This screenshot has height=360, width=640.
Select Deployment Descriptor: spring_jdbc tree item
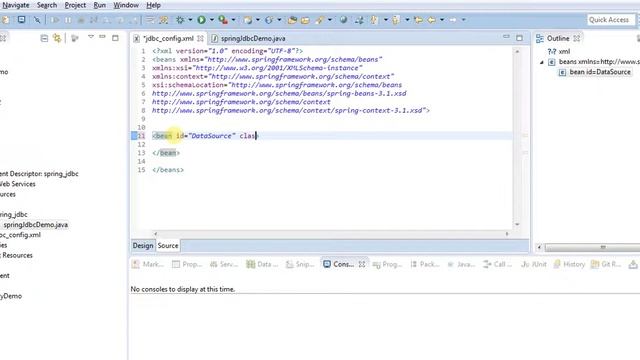[x=39, y=174]
